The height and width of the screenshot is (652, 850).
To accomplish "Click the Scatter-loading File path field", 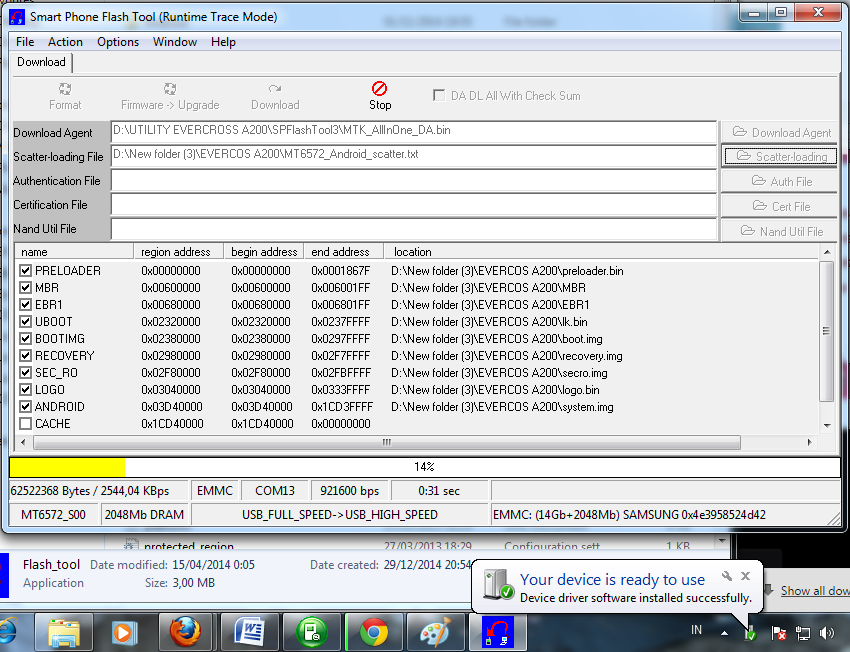I will tap(414, 156).
